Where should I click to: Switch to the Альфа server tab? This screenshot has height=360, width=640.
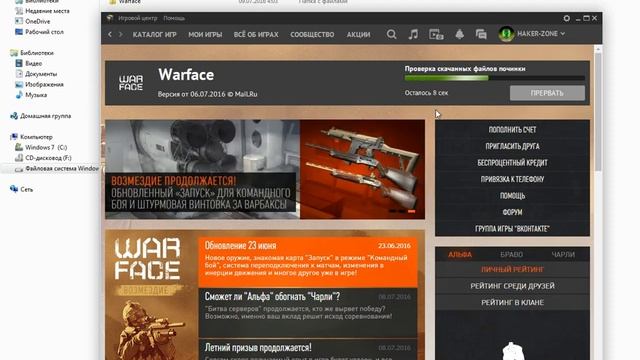460,255
